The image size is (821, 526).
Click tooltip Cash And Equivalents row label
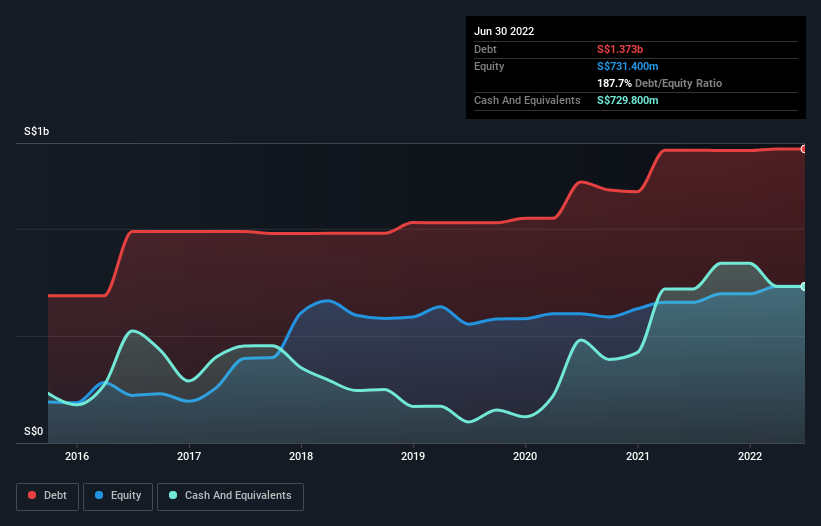click(x=527, y=100)
